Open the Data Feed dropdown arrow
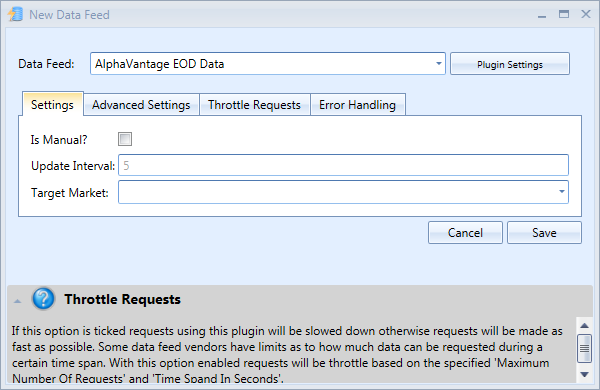This screenshot has height=390, width=600. (439, 64)
